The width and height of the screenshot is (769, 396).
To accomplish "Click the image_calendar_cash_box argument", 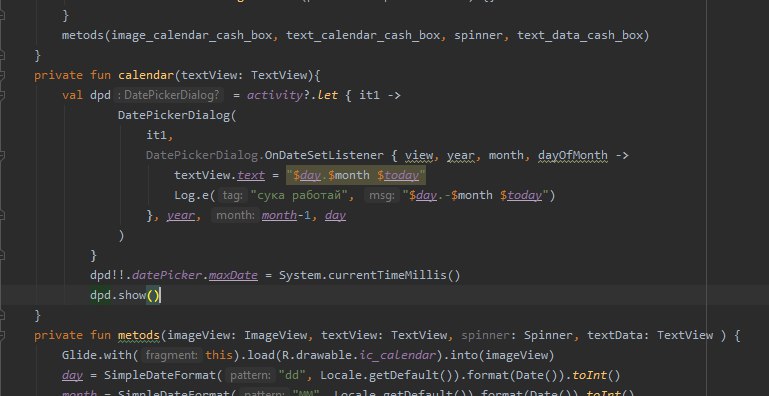I will pos(192,35).
